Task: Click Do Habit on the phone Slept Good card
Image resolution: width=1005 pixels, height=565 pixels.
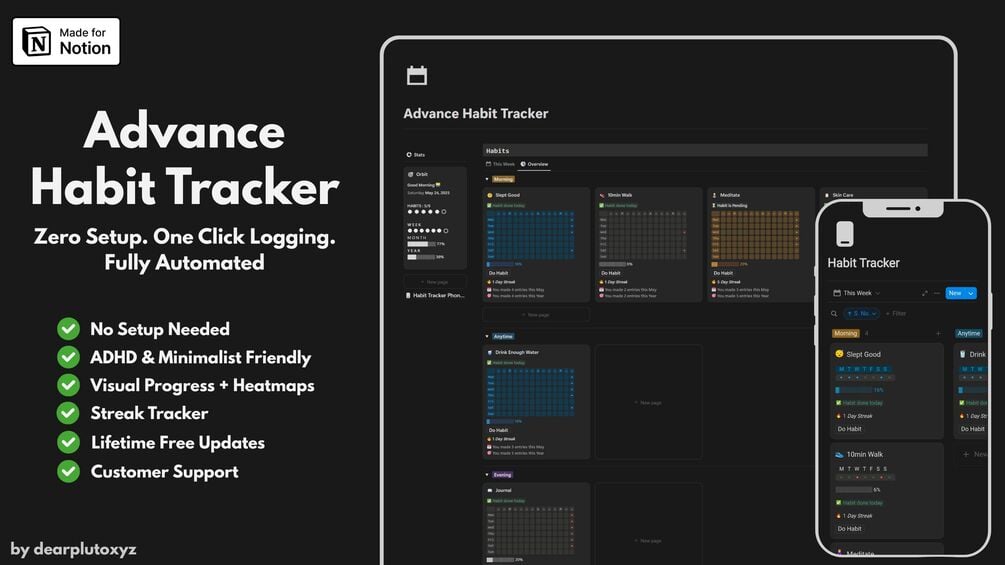Action: pyautogui.click(x=849, y=429)
